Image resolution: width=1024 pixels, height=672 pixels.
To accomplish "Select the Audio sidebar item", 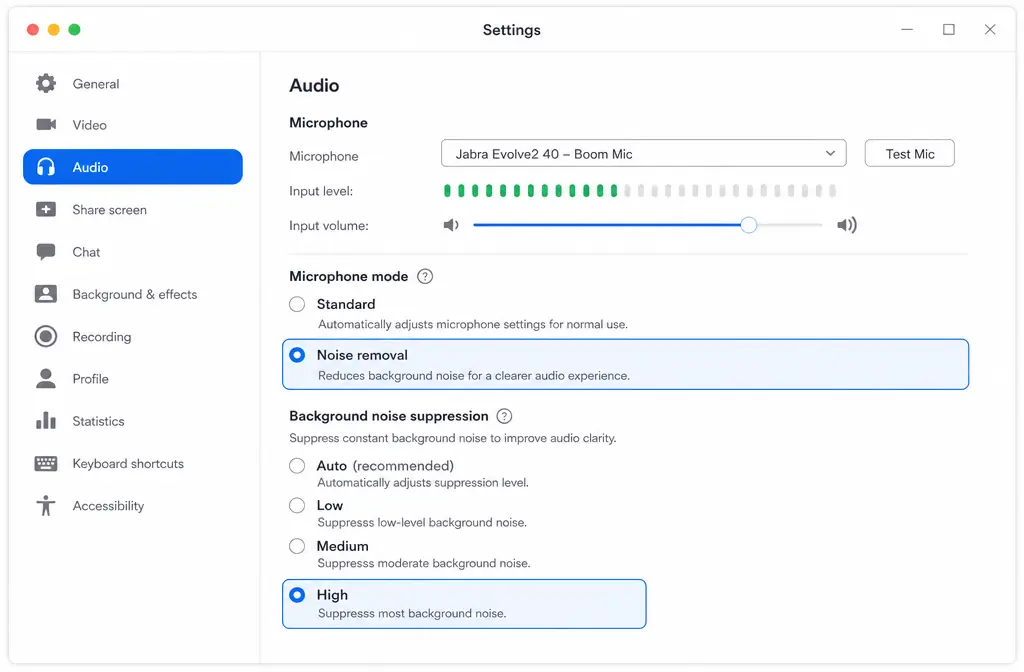I will click(x=133, y=167).
